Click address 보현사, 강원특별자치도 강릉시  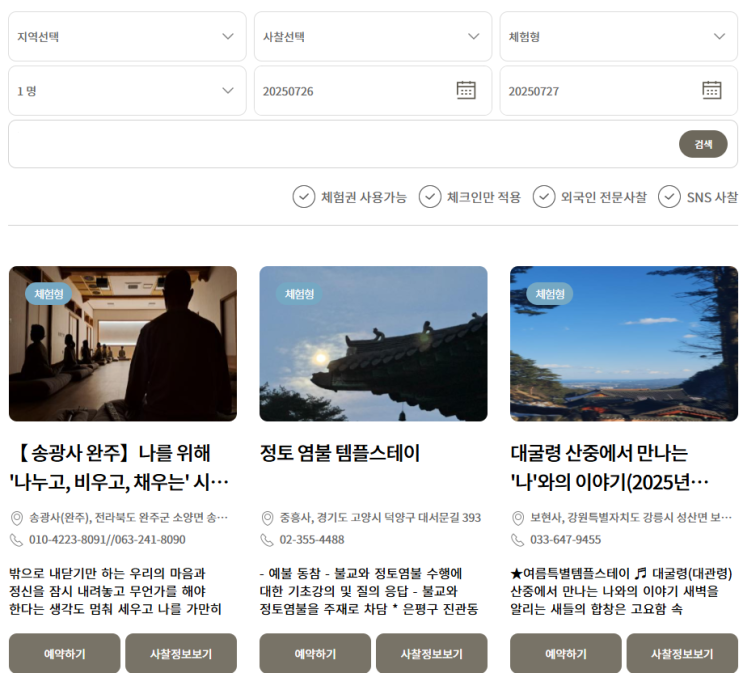631,518
